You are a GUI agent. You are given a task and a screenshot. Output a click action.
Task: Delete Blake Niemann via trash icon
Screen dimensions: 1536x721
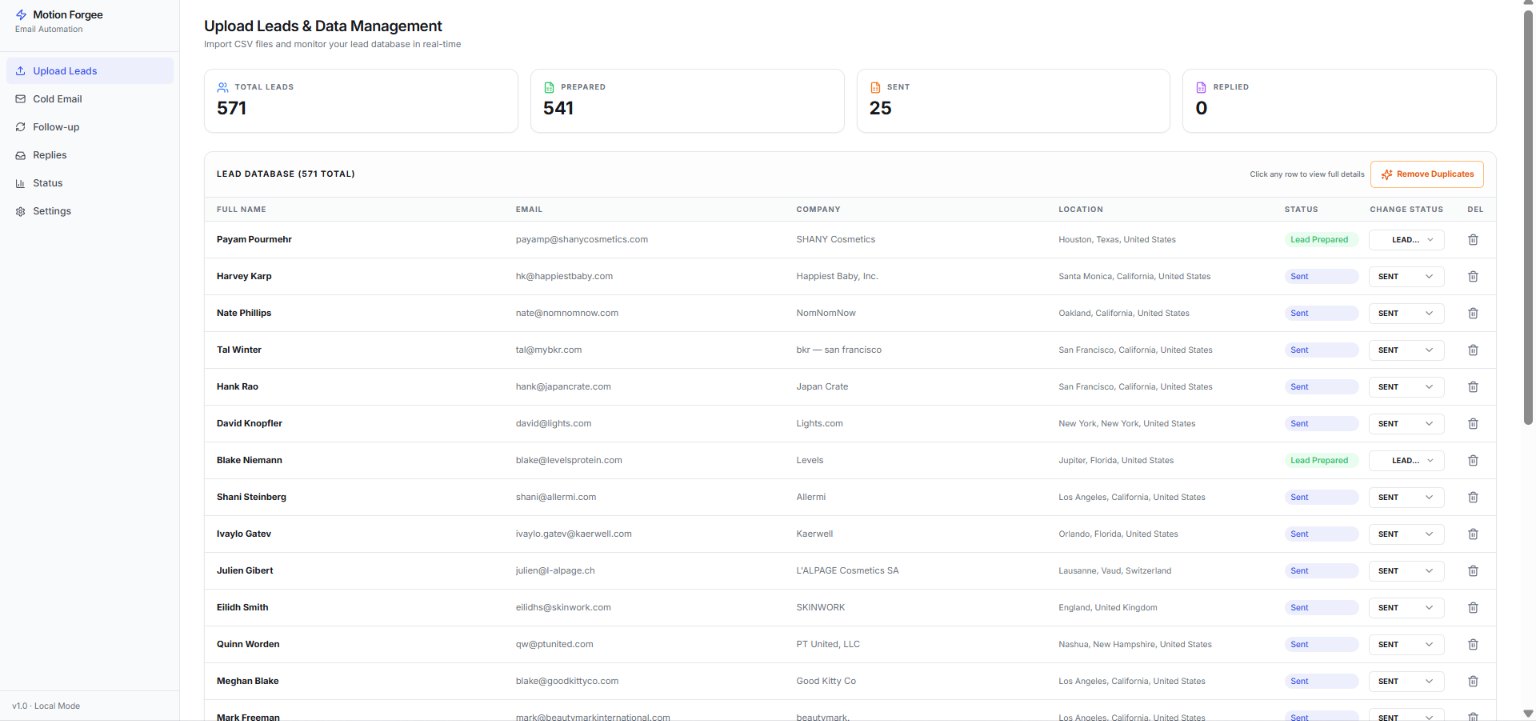(1472, 460)
